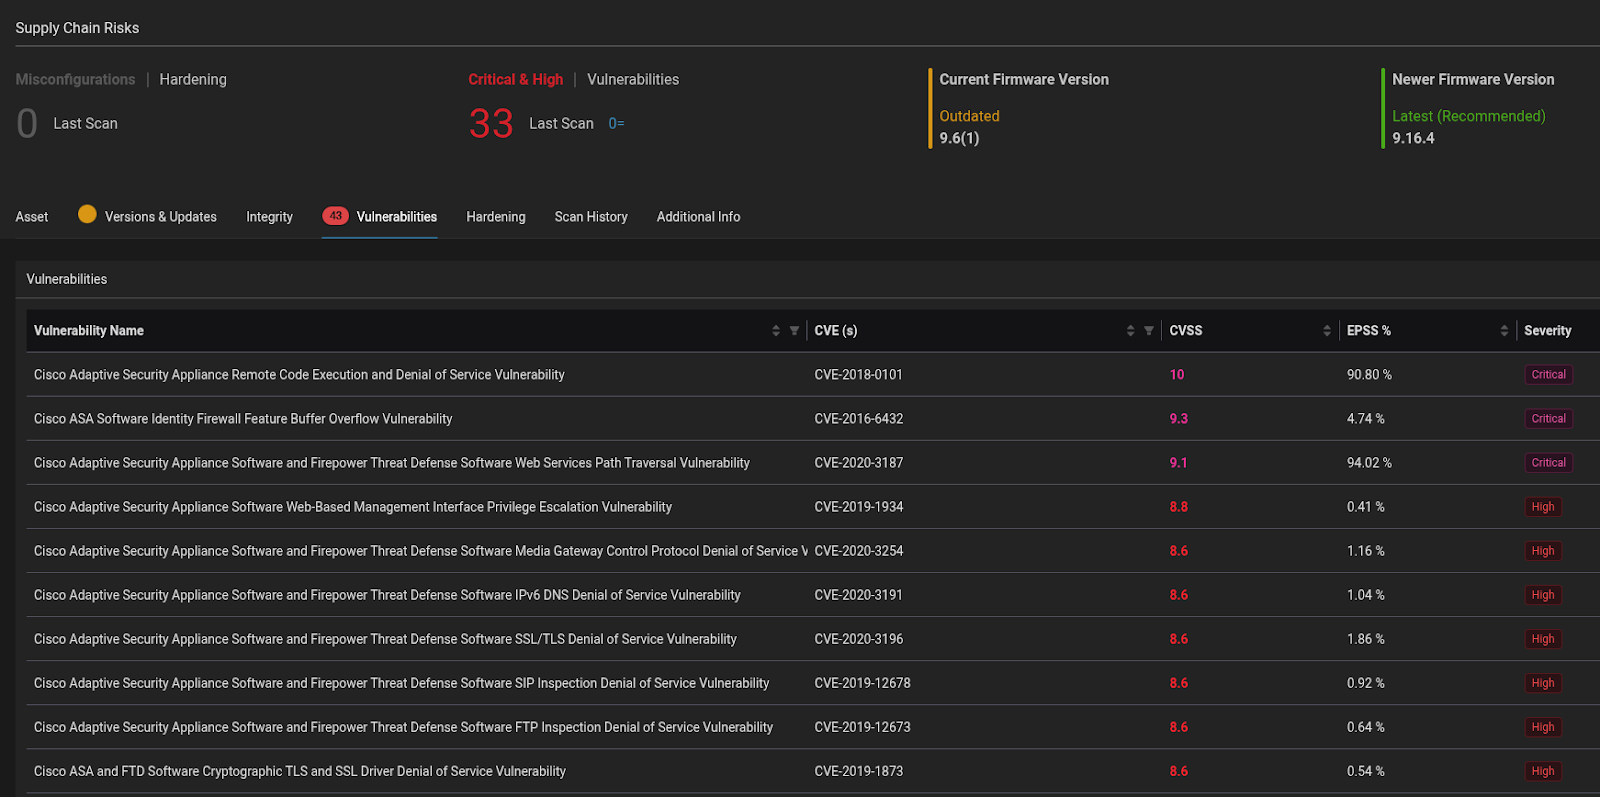The width and height of the screenshot is (1600, 797).
Task: Click CVSS score 9.3
Action: click(1179, 419)
